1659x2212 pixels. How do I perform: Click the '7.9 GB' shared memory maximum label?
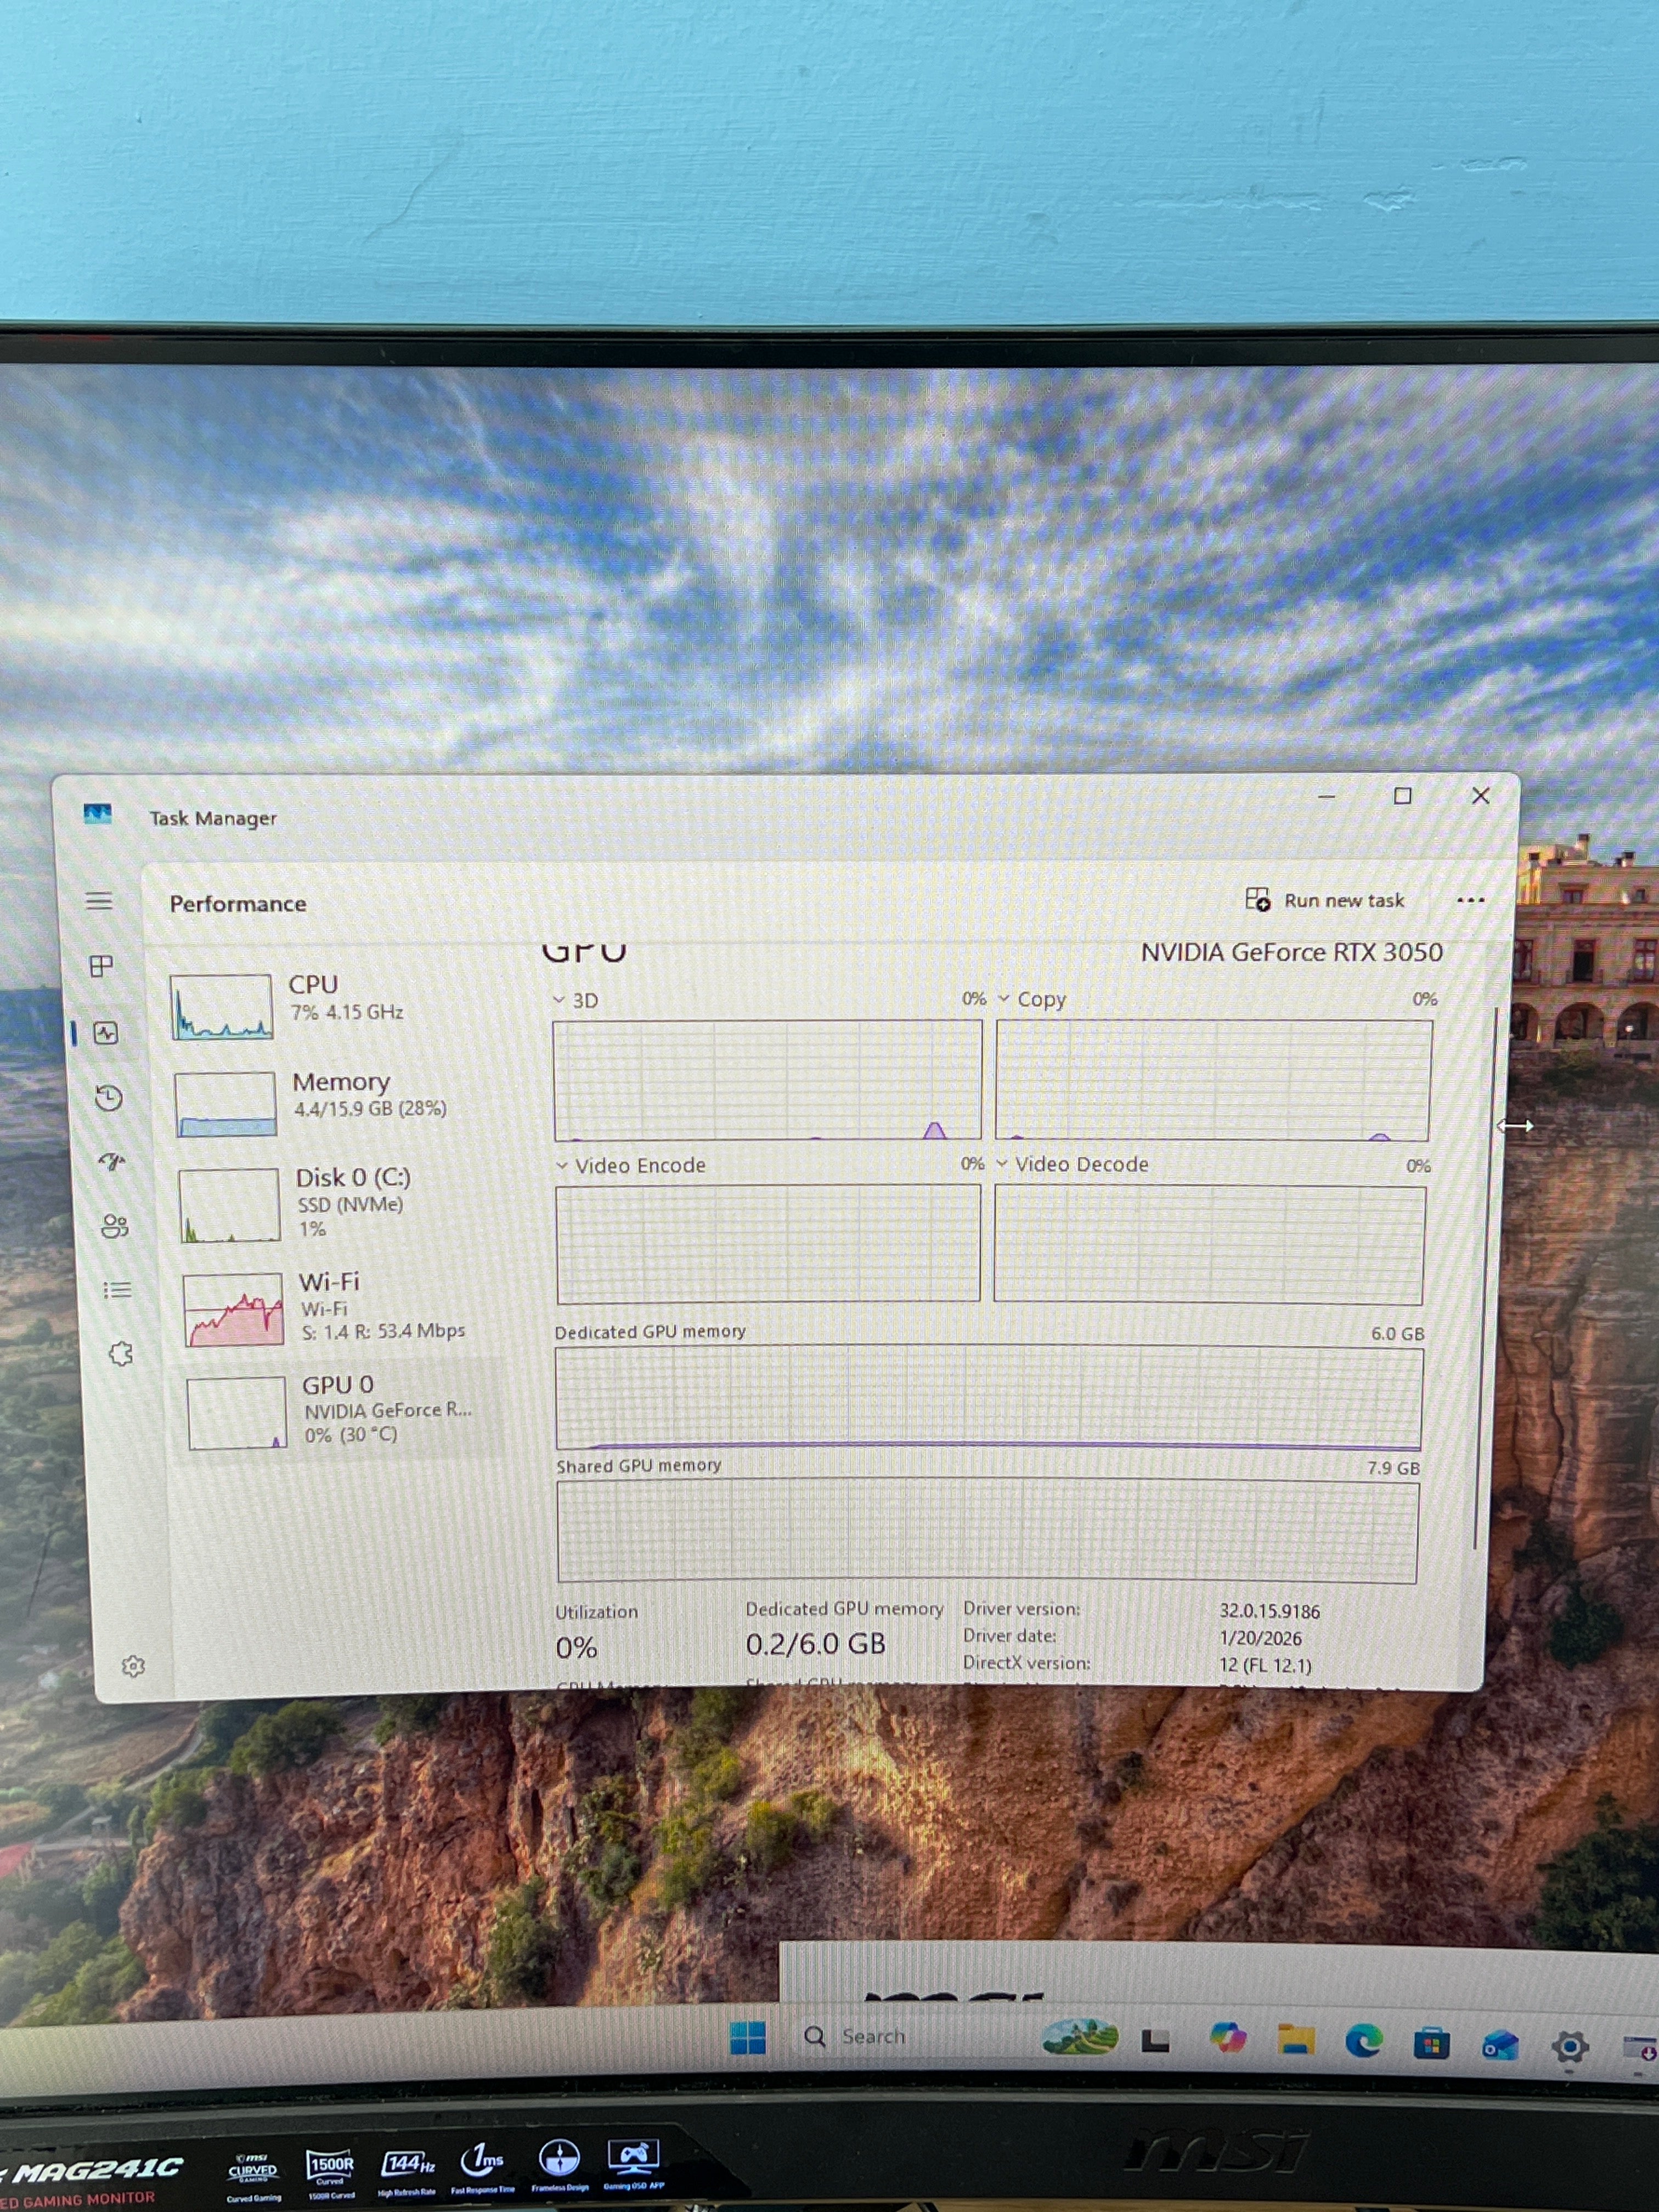pyautogui.click(x=1393, y=1468)
